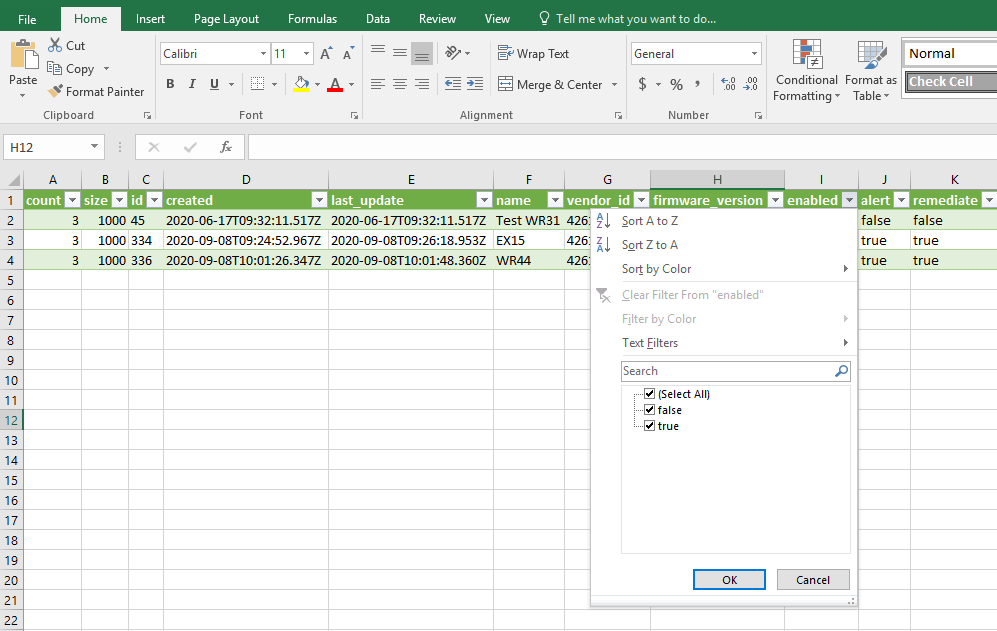Cancel the filter menu
This screenshot has width=997, height=631.
point(813,579)
